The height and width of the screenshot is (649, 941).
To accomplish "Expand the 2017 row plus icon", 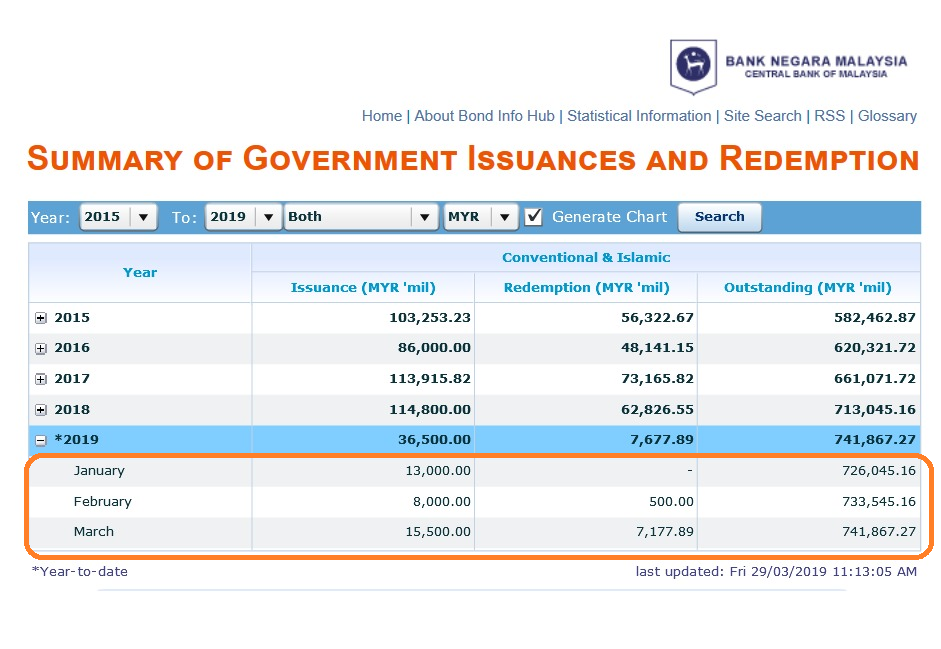I will click(x=41, y=379).
